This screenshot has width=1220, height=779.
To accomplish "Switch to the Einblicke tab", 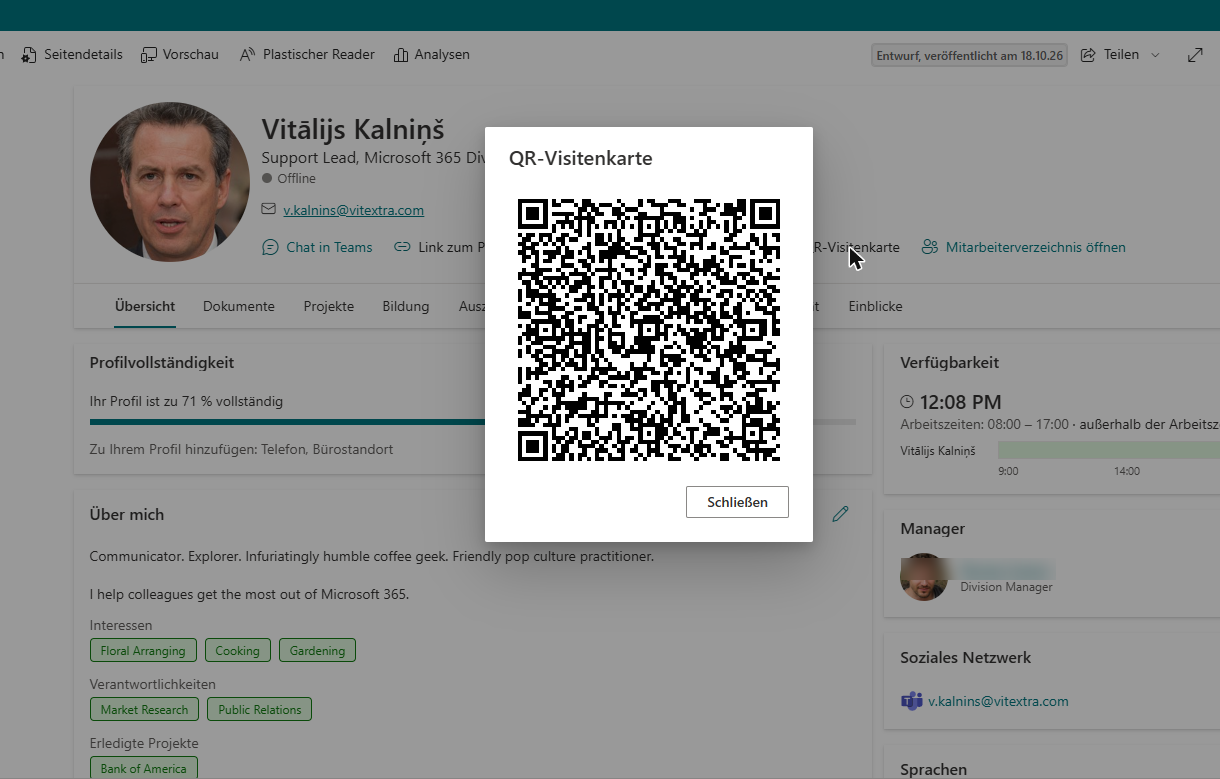I will [x=875, y=307].
